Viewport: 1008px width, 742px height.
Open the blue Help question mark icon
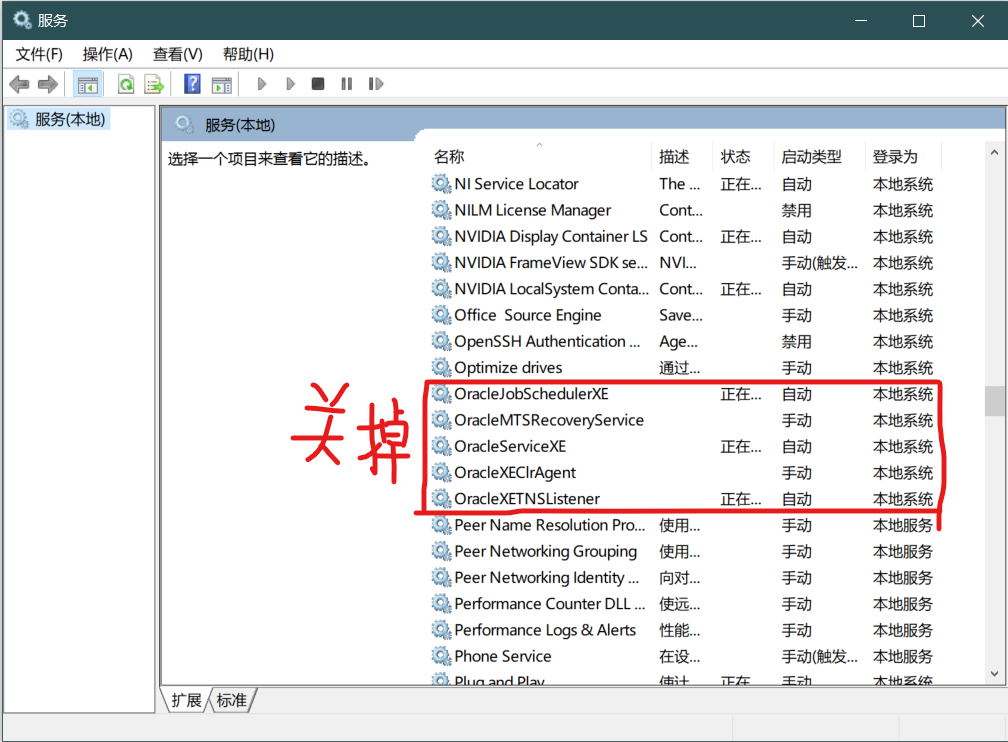tap(192, 84)
